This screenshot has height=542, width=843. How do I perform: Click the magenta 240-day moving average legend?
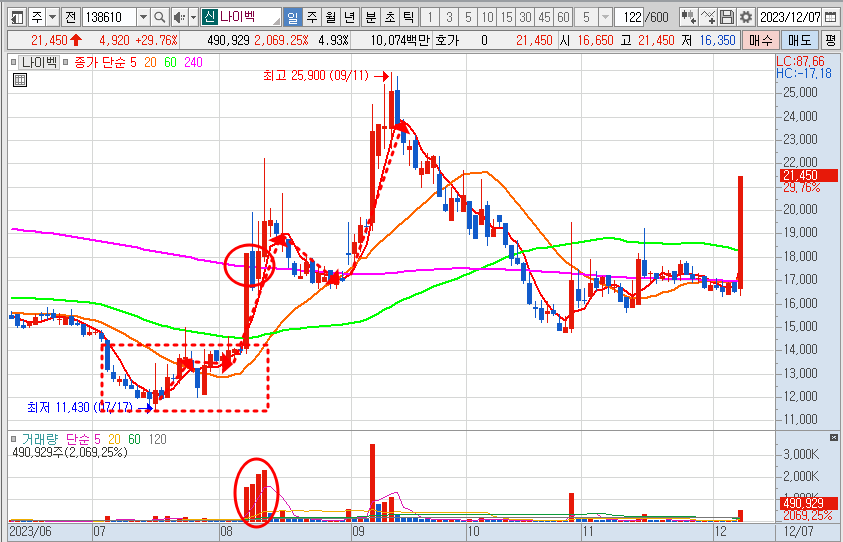click(194, 62)
